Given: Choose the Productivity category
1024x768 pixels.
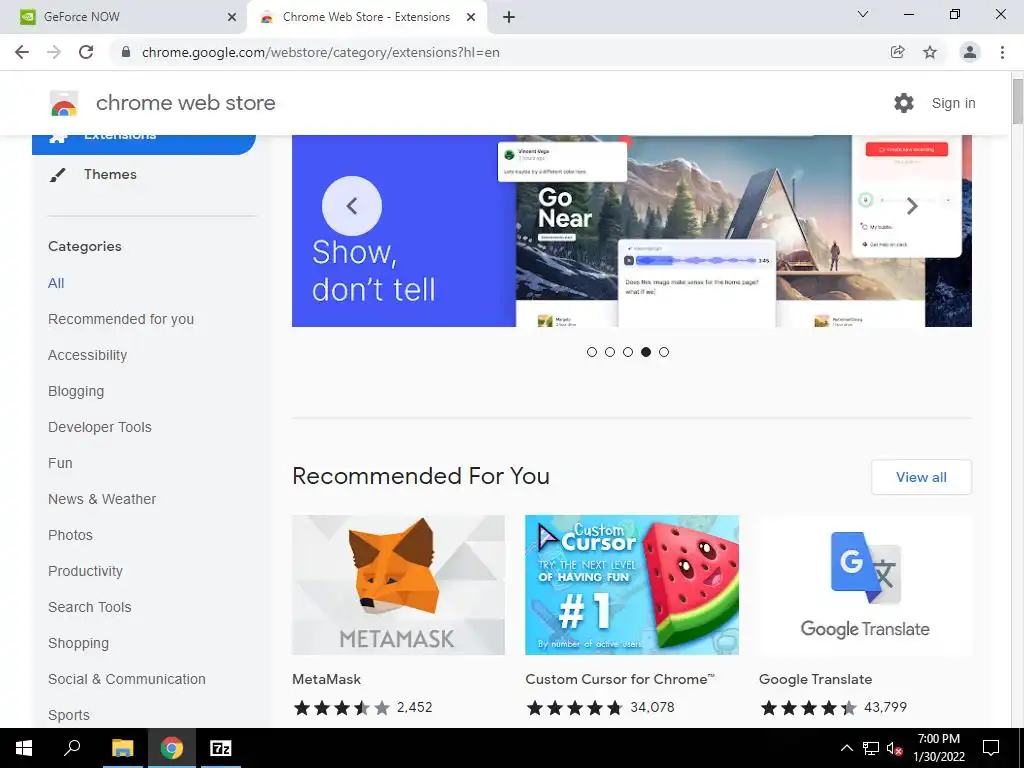Looking at the screenshot, I should pos(86,571).
